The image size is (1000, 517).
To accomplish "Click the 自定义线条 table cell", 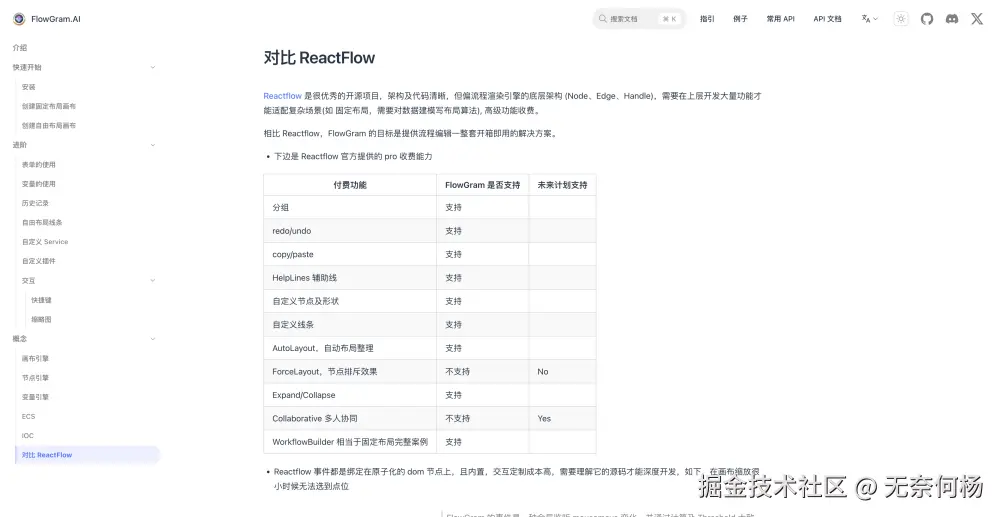I will 350,324.
